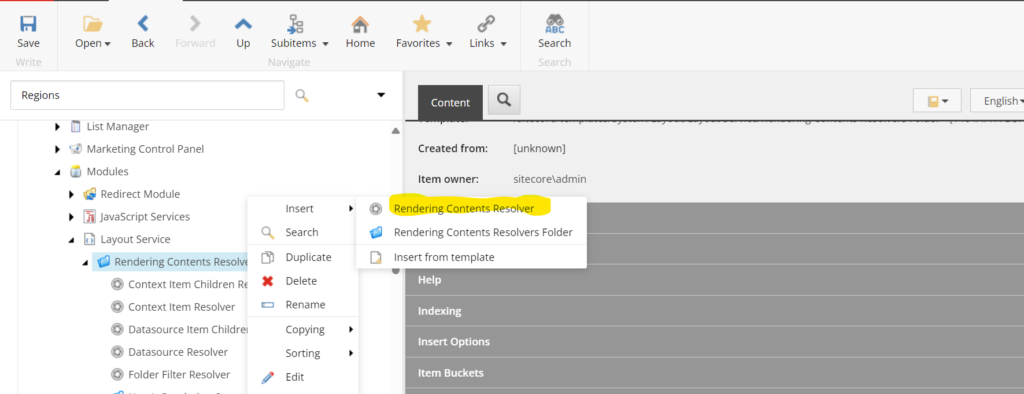Expand the Help section header
1024x394 pixels.
click(714, 280)
